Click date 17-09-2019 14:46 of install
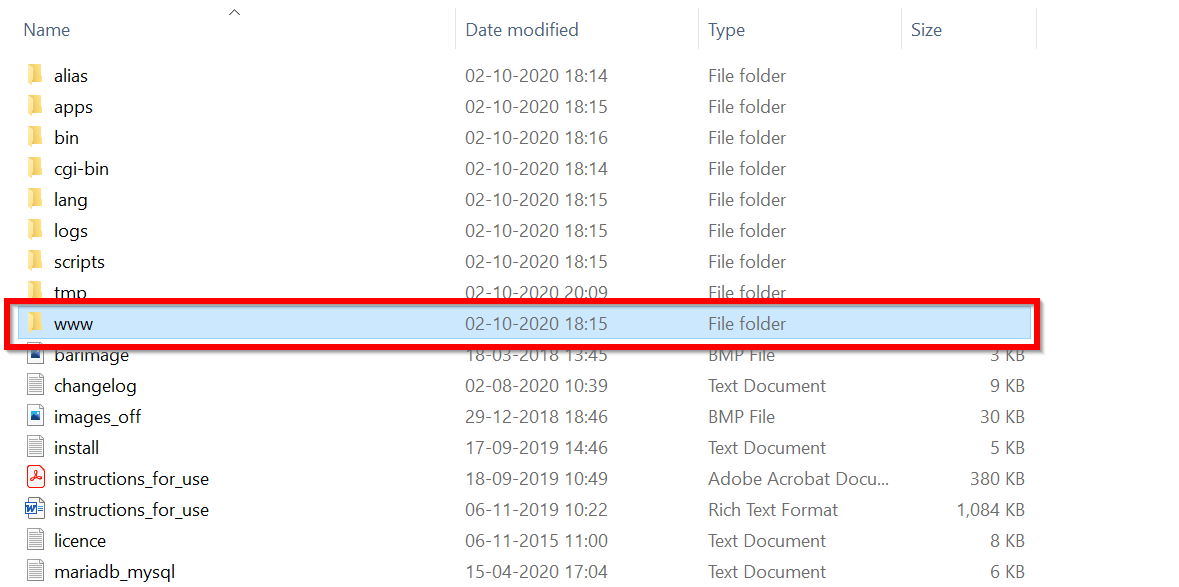Screen dimensions: 1179x587 pos(536,448)
